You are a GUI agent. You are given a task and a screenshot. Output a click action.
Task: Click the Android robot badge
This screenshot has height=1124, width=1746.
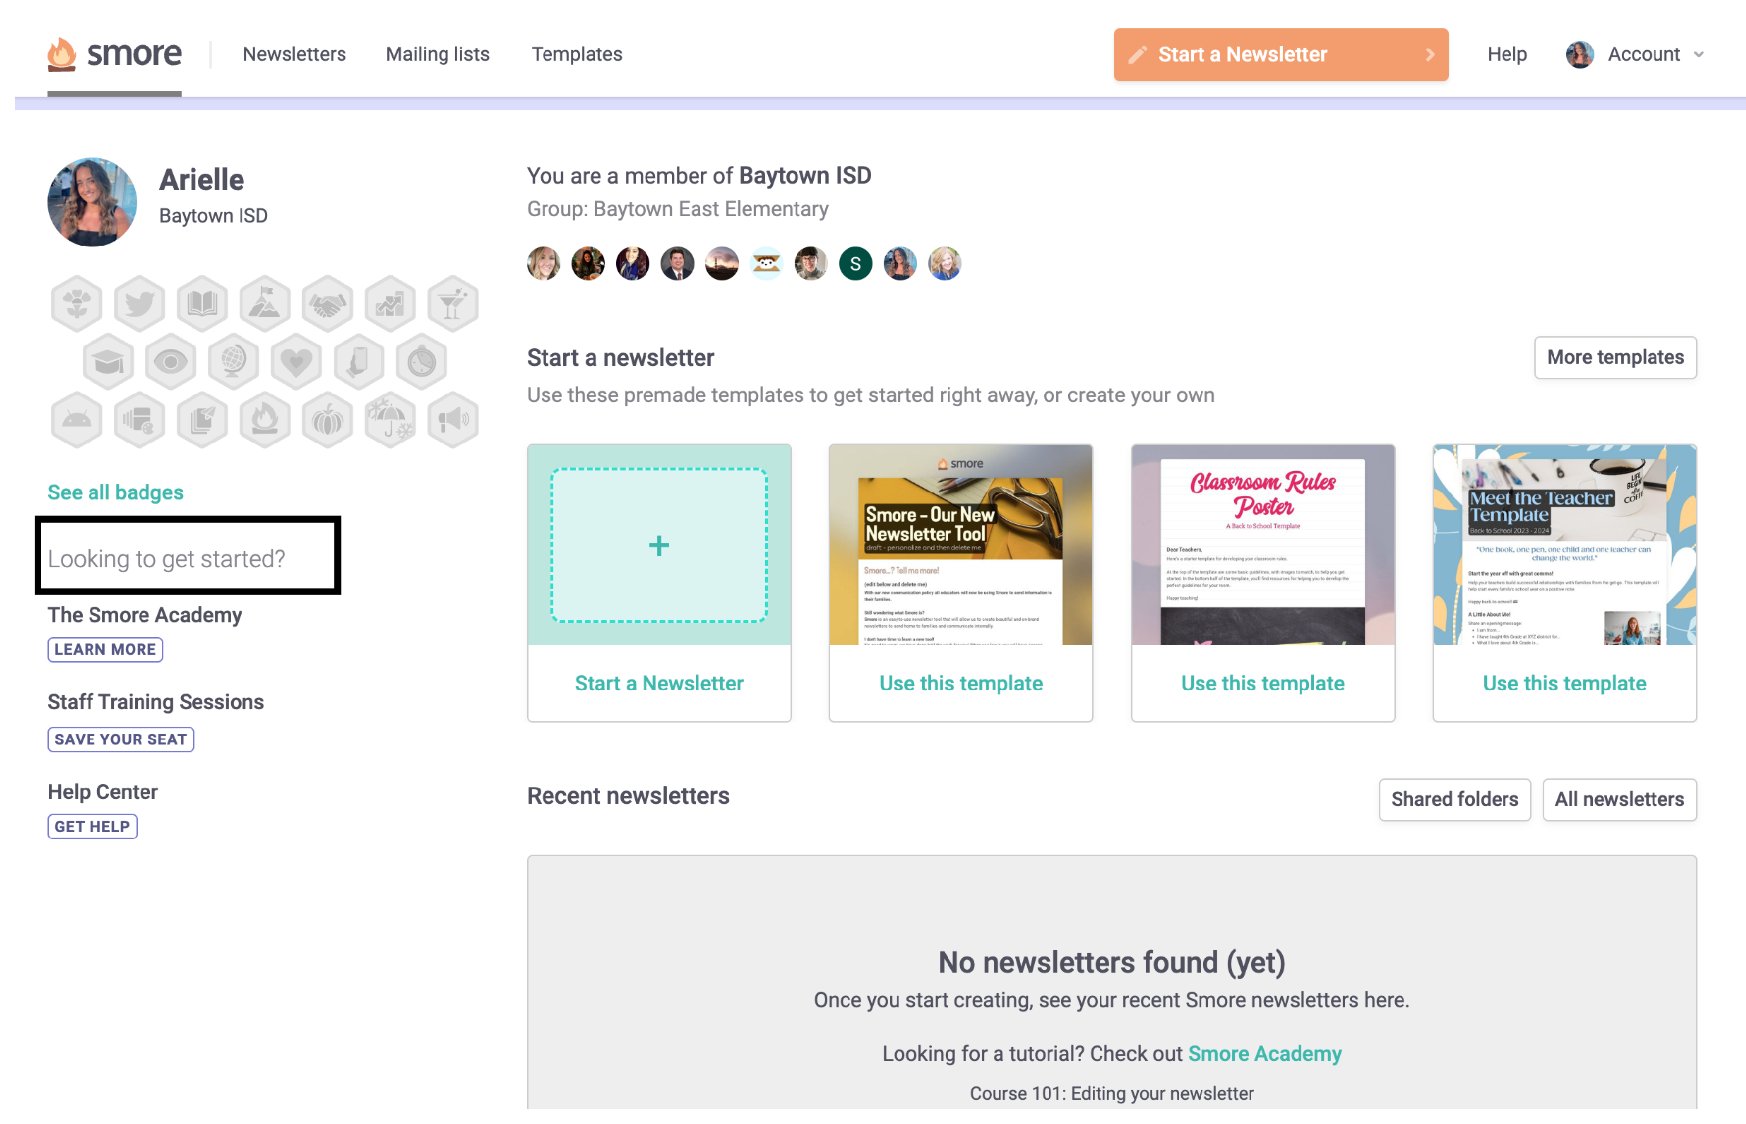click(77, 420)
